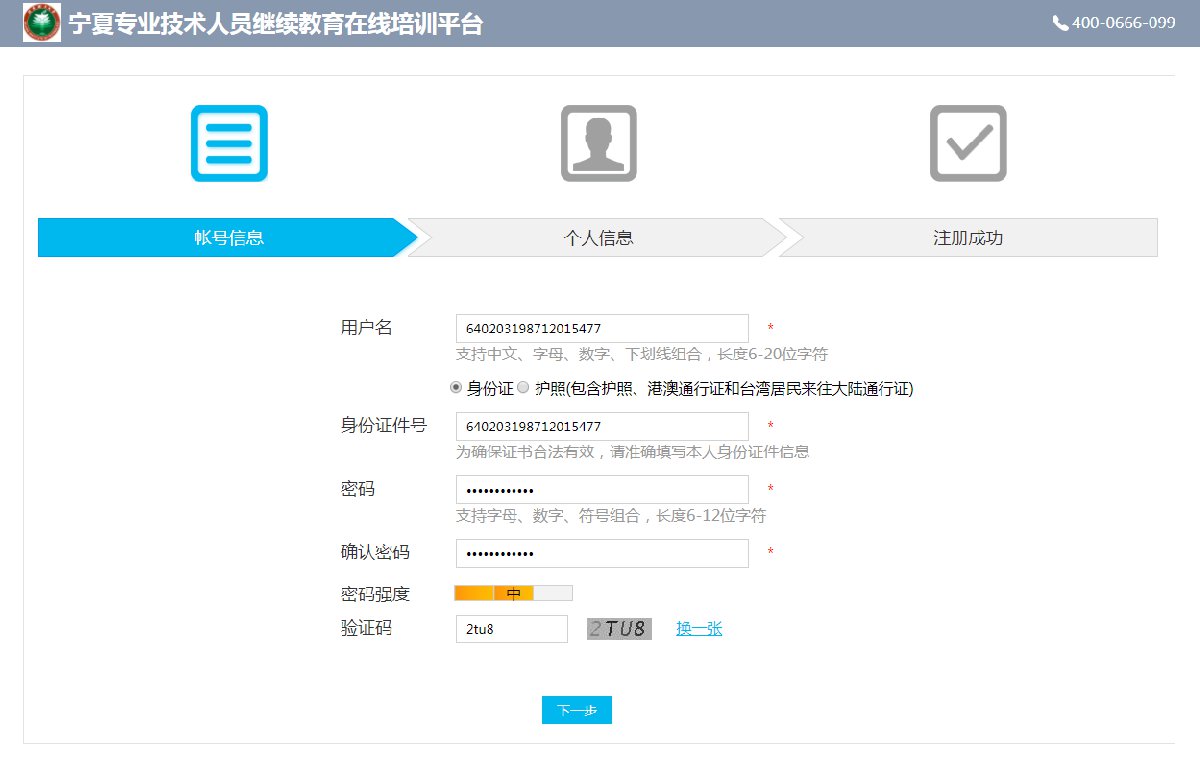Click the 密码 password field
The image size is (1200, 761).
601,490
